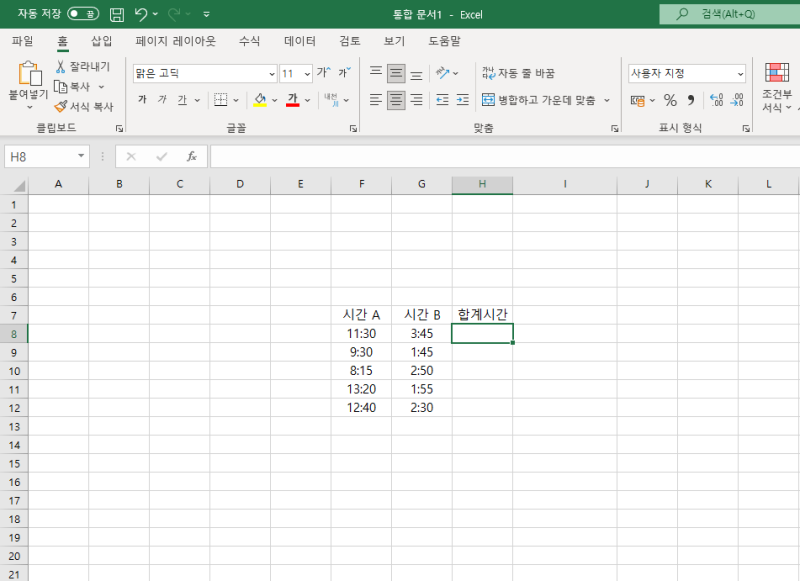Open the 페이지 레이아웃 tab
Viewport: 800px width, 581px height.
(176, 41)
